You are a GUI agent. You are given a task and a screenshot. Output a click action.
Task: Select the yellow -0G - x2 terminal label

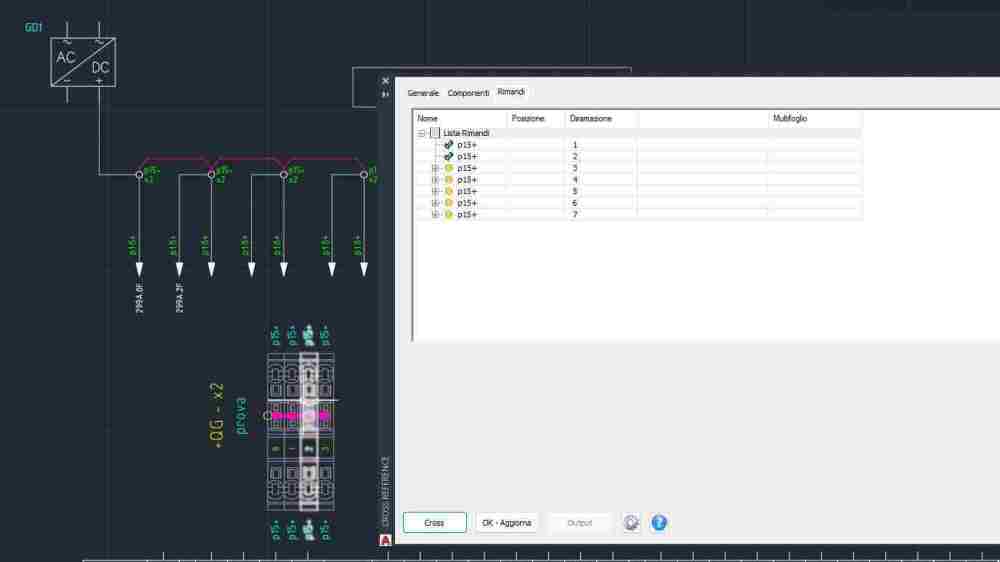(217, 415)
